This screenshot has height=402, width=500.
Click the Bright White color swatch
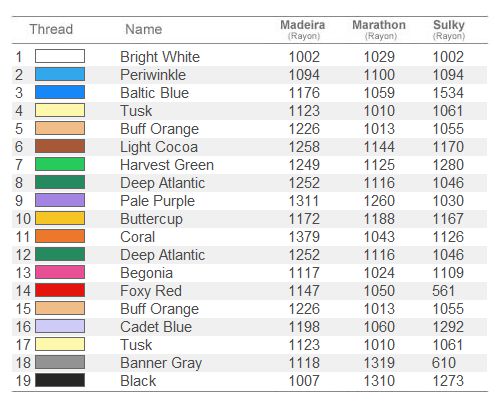tap(60, 56)
